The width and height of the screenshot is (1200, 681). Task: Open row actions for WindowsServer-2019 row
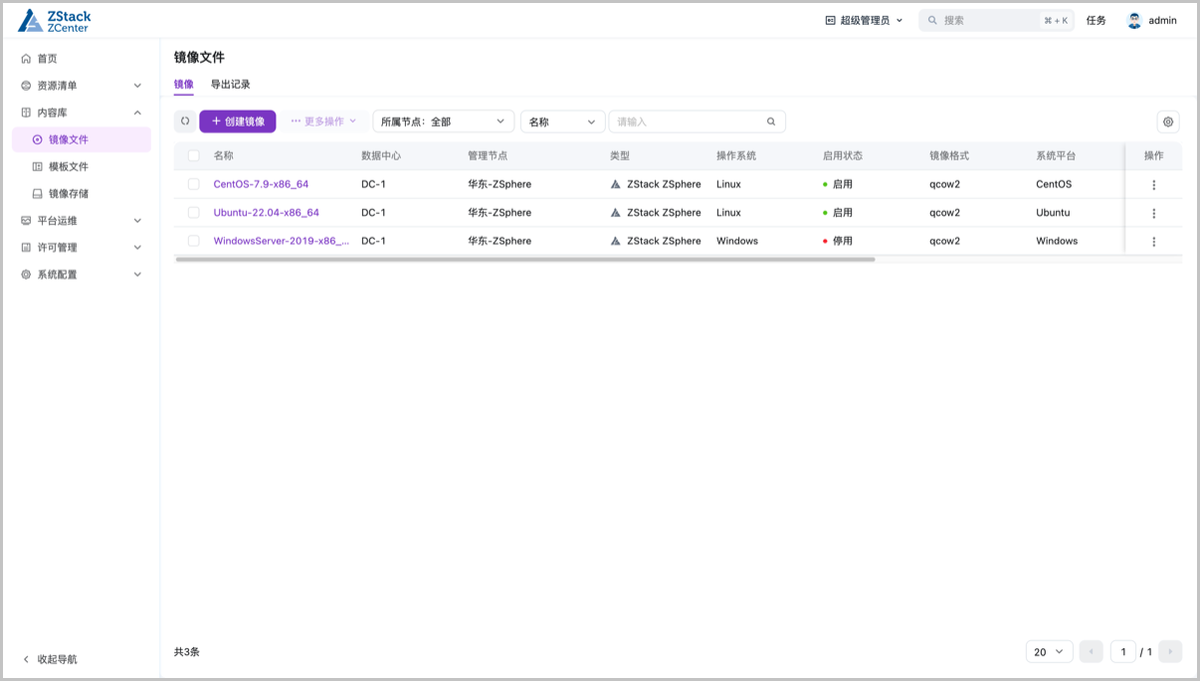tap(1154, 241)
